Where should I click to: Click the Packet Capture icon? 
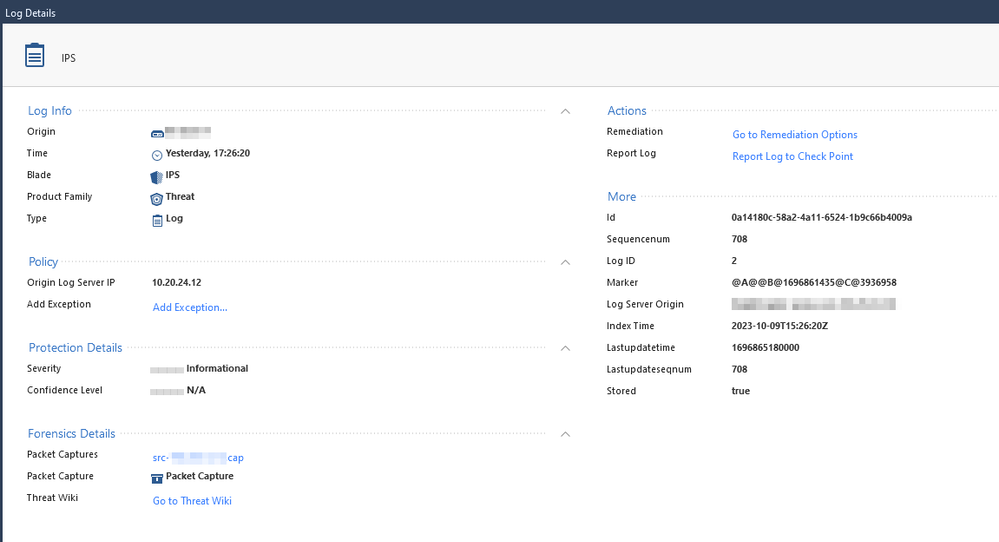[157, 478]
